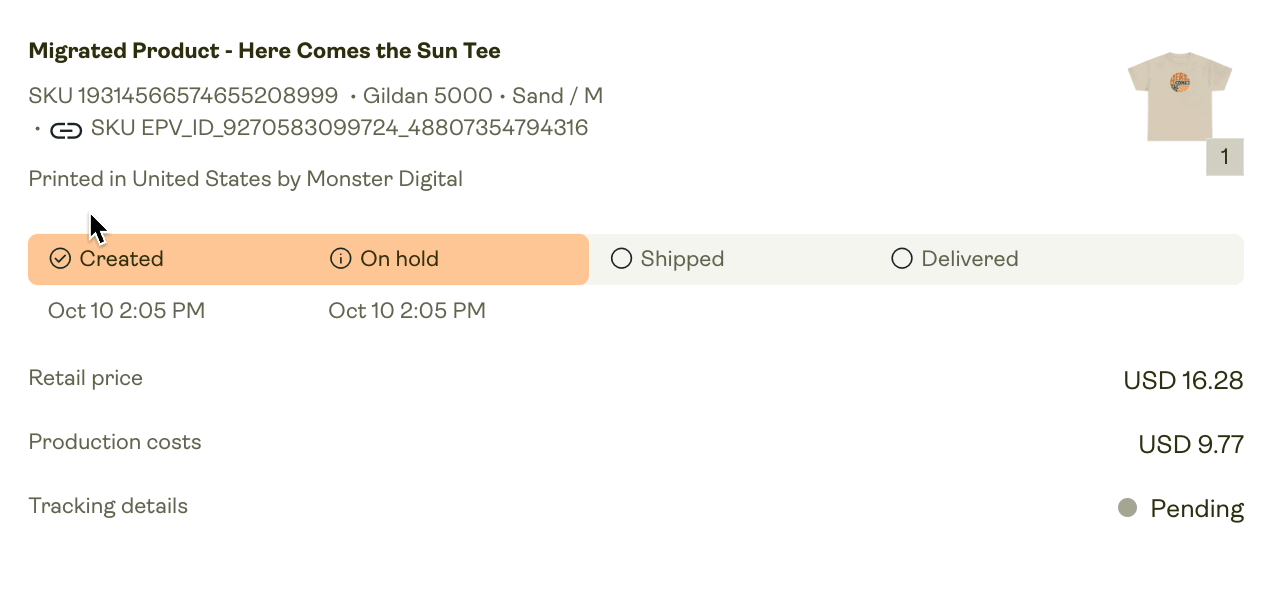This screenshot has height=592, width=1272.
Task: Click the production costs USD 9.77 value
Action: [x=1191, y=445]
